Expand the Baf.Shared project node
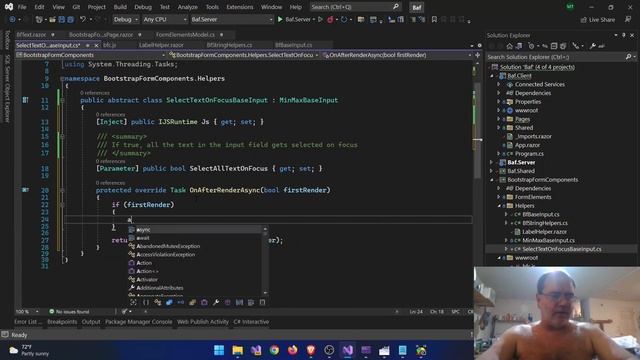Image resolution: width=640 pixels, height=360 pixels. (491, 171)
